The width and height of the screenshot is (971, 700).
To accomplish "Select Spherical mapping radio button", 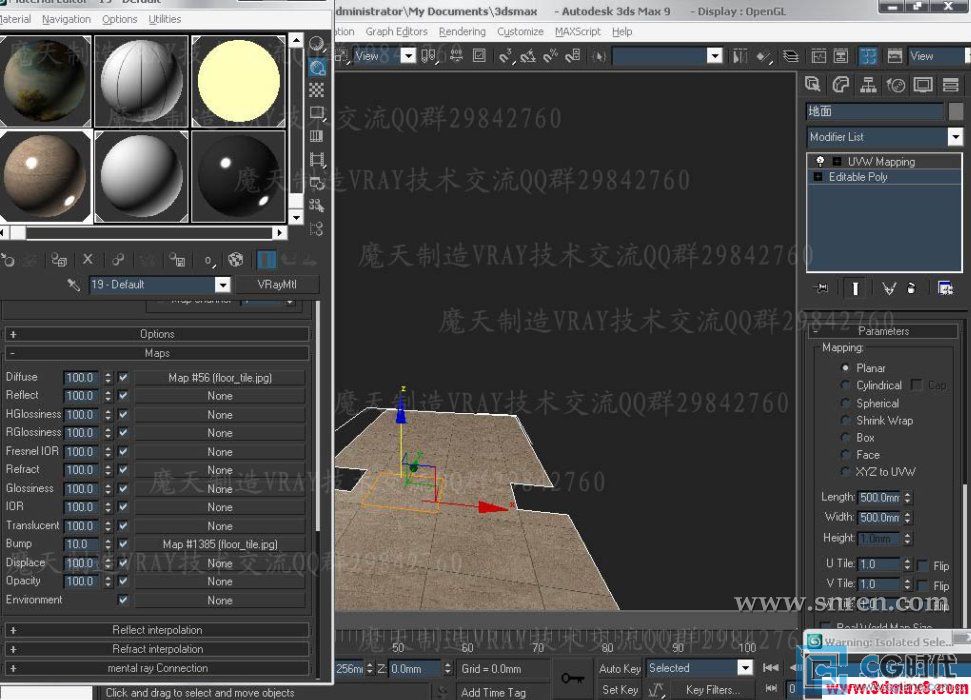I will click(x=845, y=403).
